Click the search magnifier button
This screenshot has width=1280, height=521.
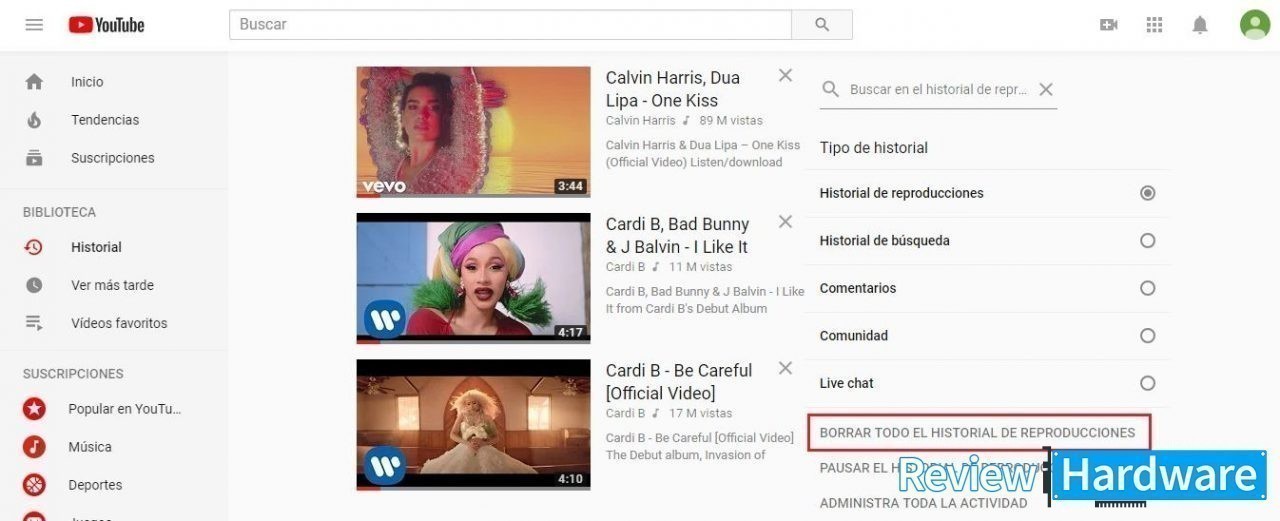pos(822,25)
